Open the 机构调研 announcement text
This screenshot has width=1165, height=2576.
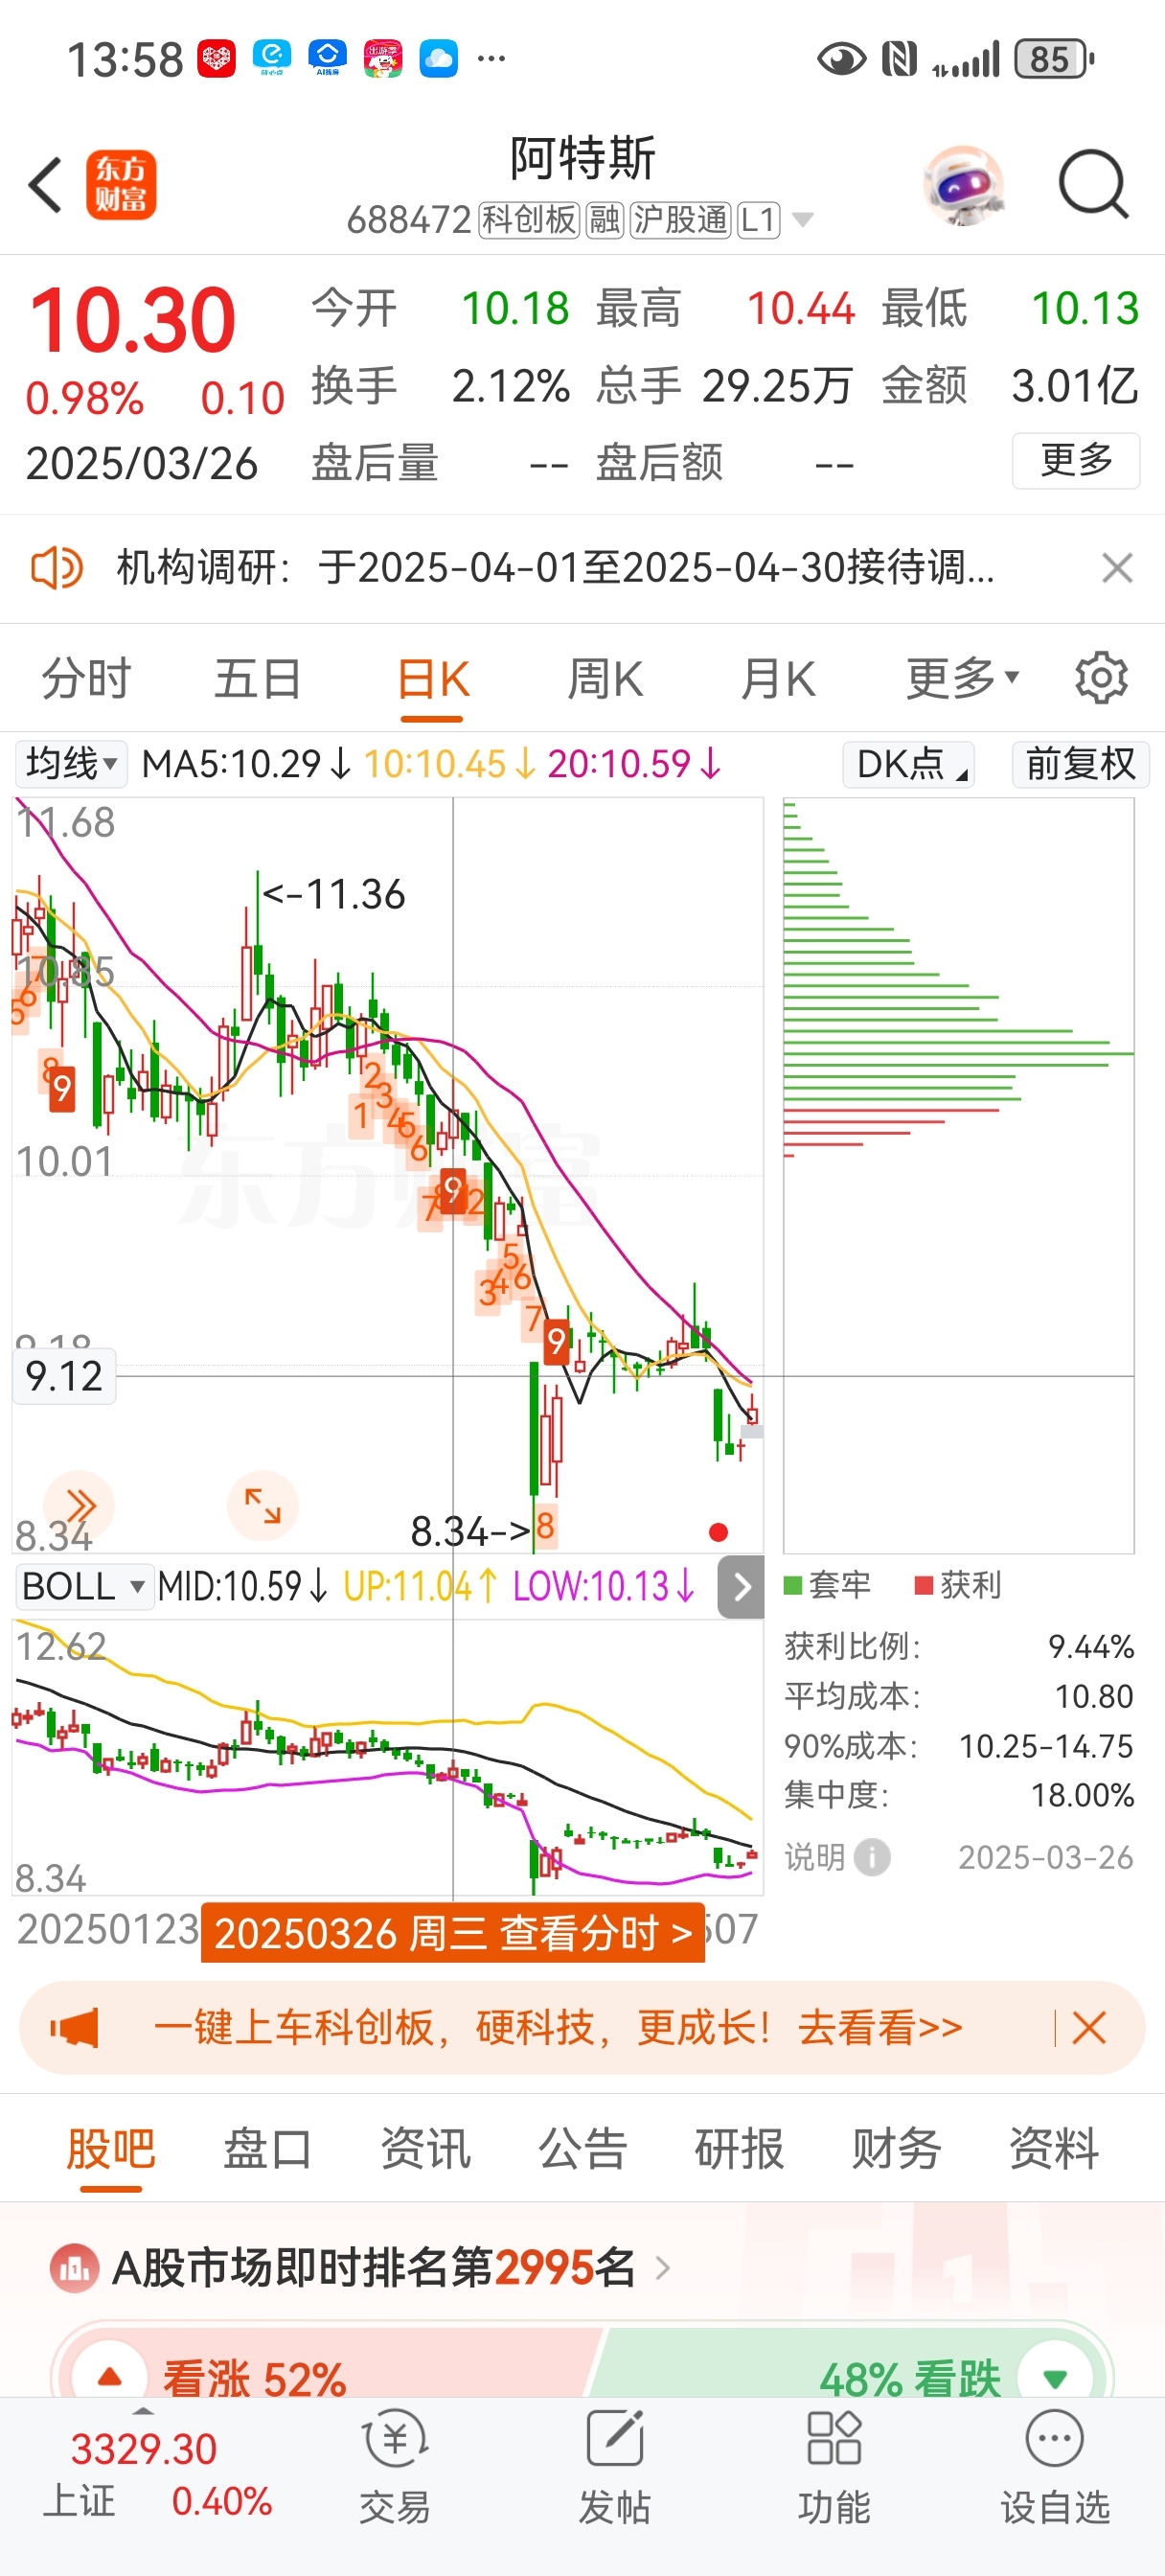[x=556, y=568]
